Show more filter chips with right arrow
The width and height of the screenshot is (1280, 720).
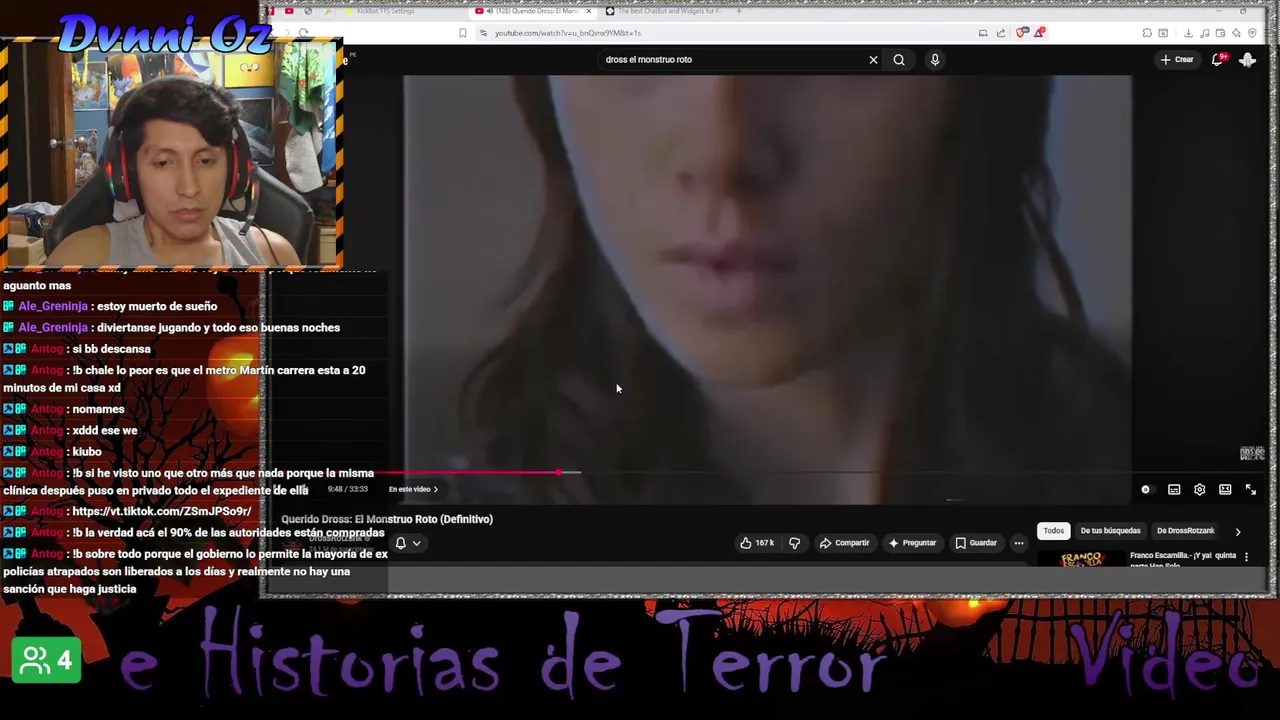coord(1238,531)
